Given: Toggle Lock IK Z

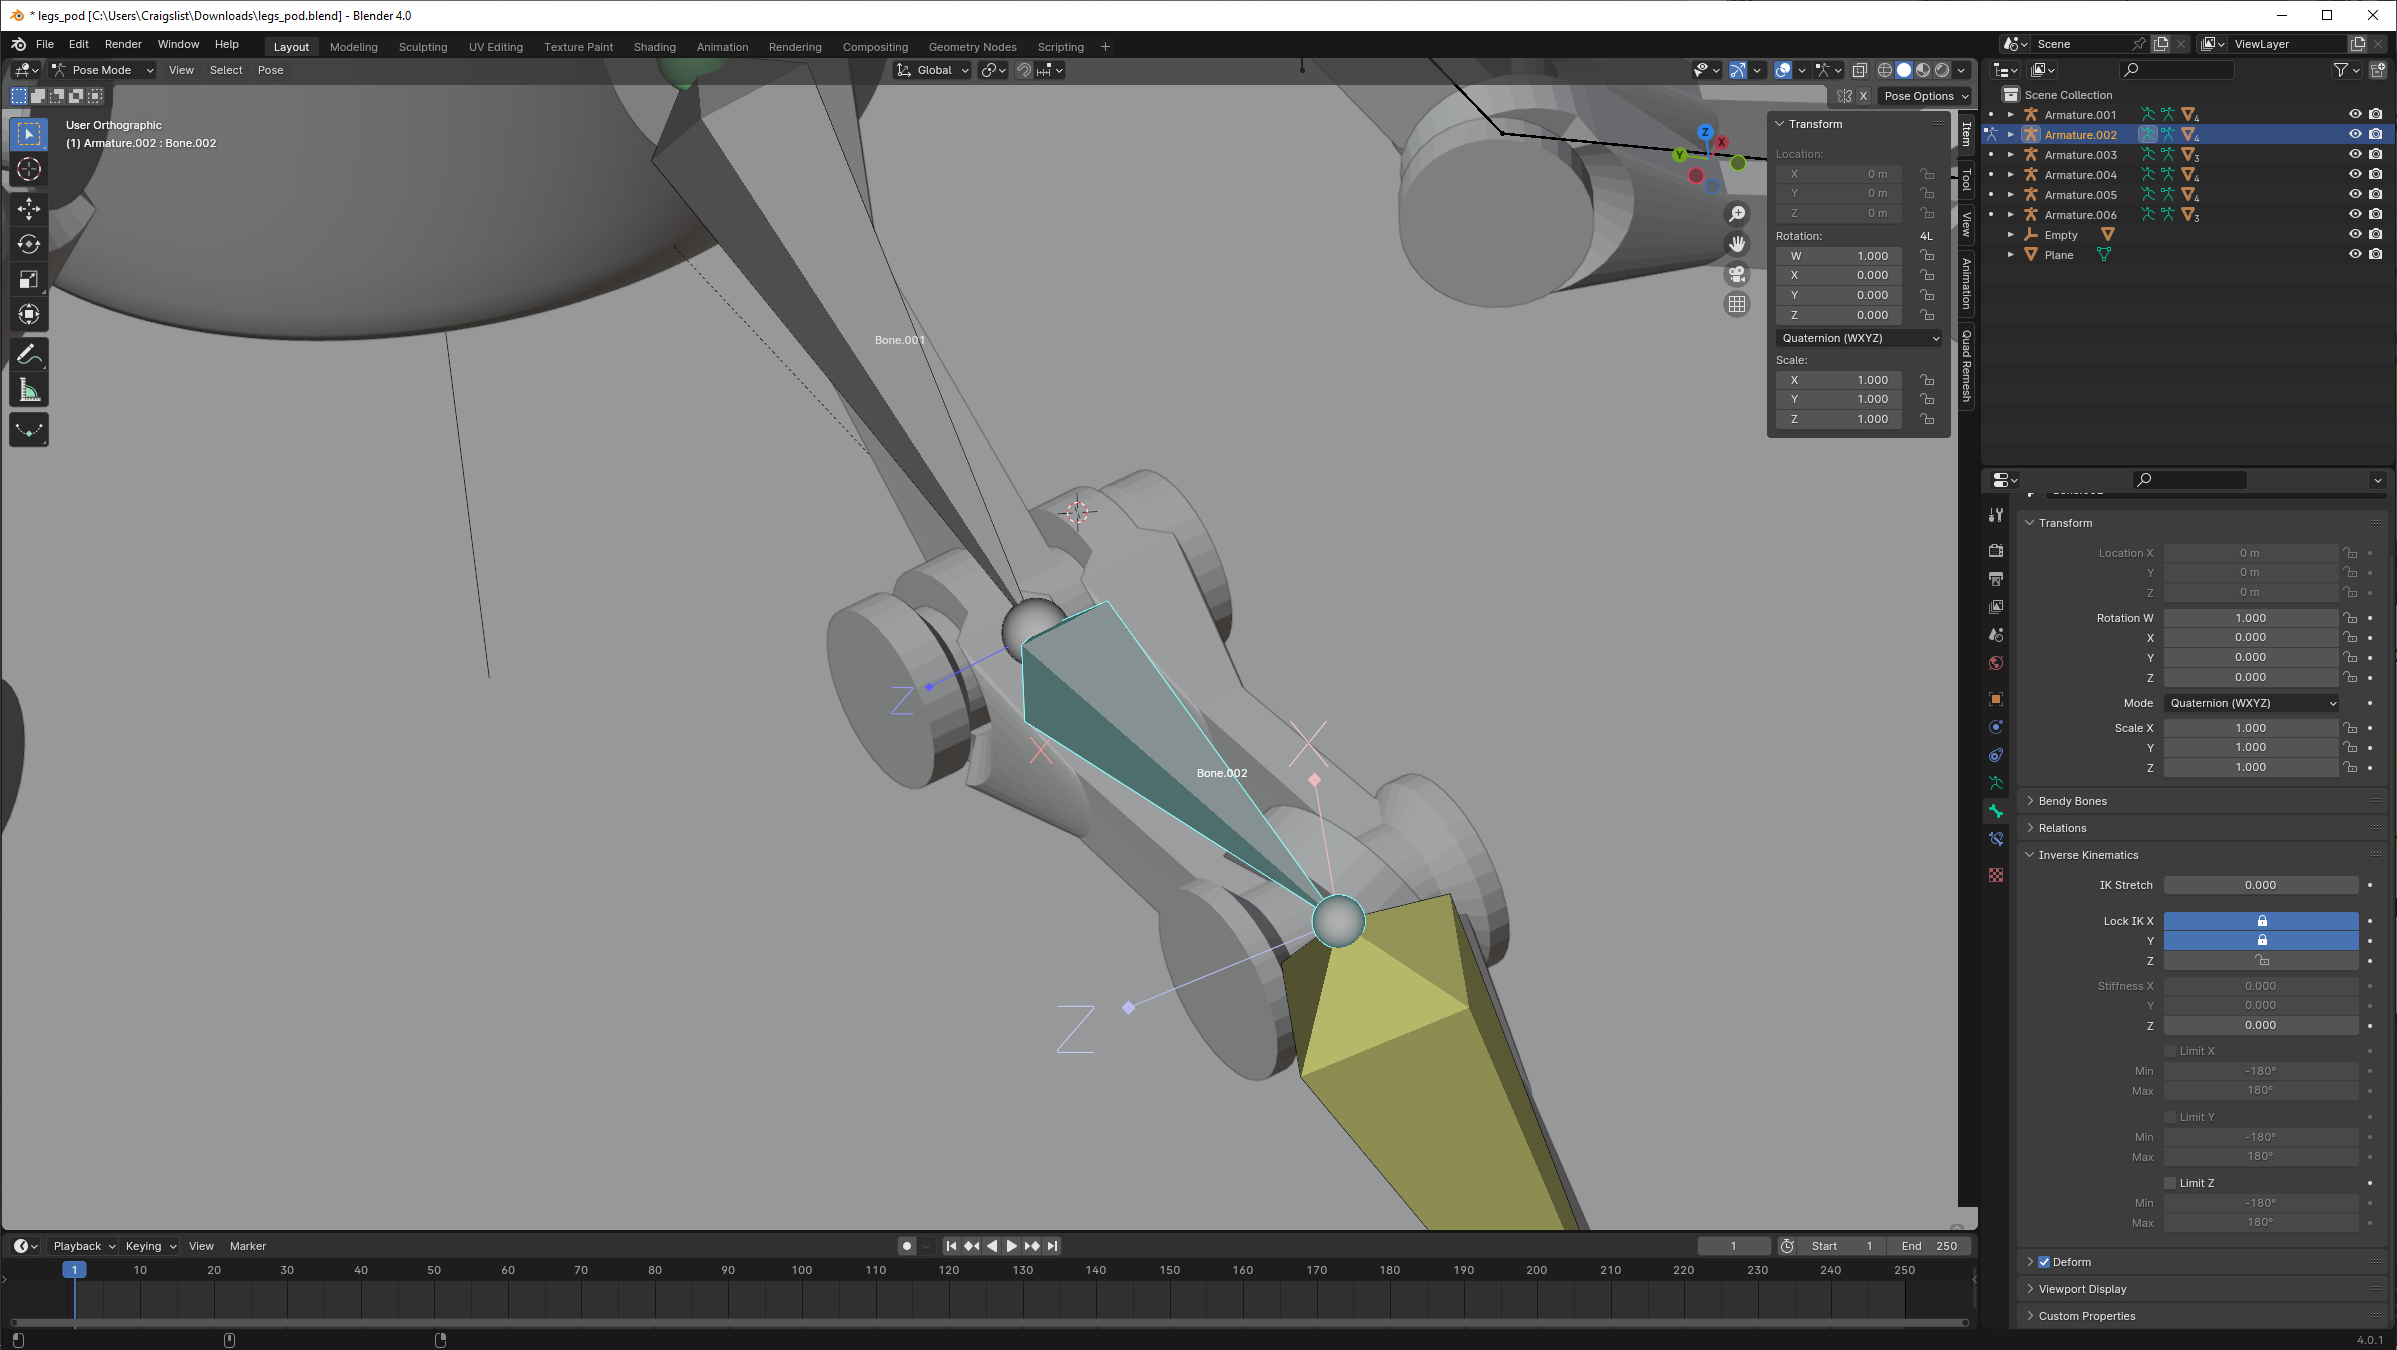Looking at the screenshot, I should [x=2260, y=961].
